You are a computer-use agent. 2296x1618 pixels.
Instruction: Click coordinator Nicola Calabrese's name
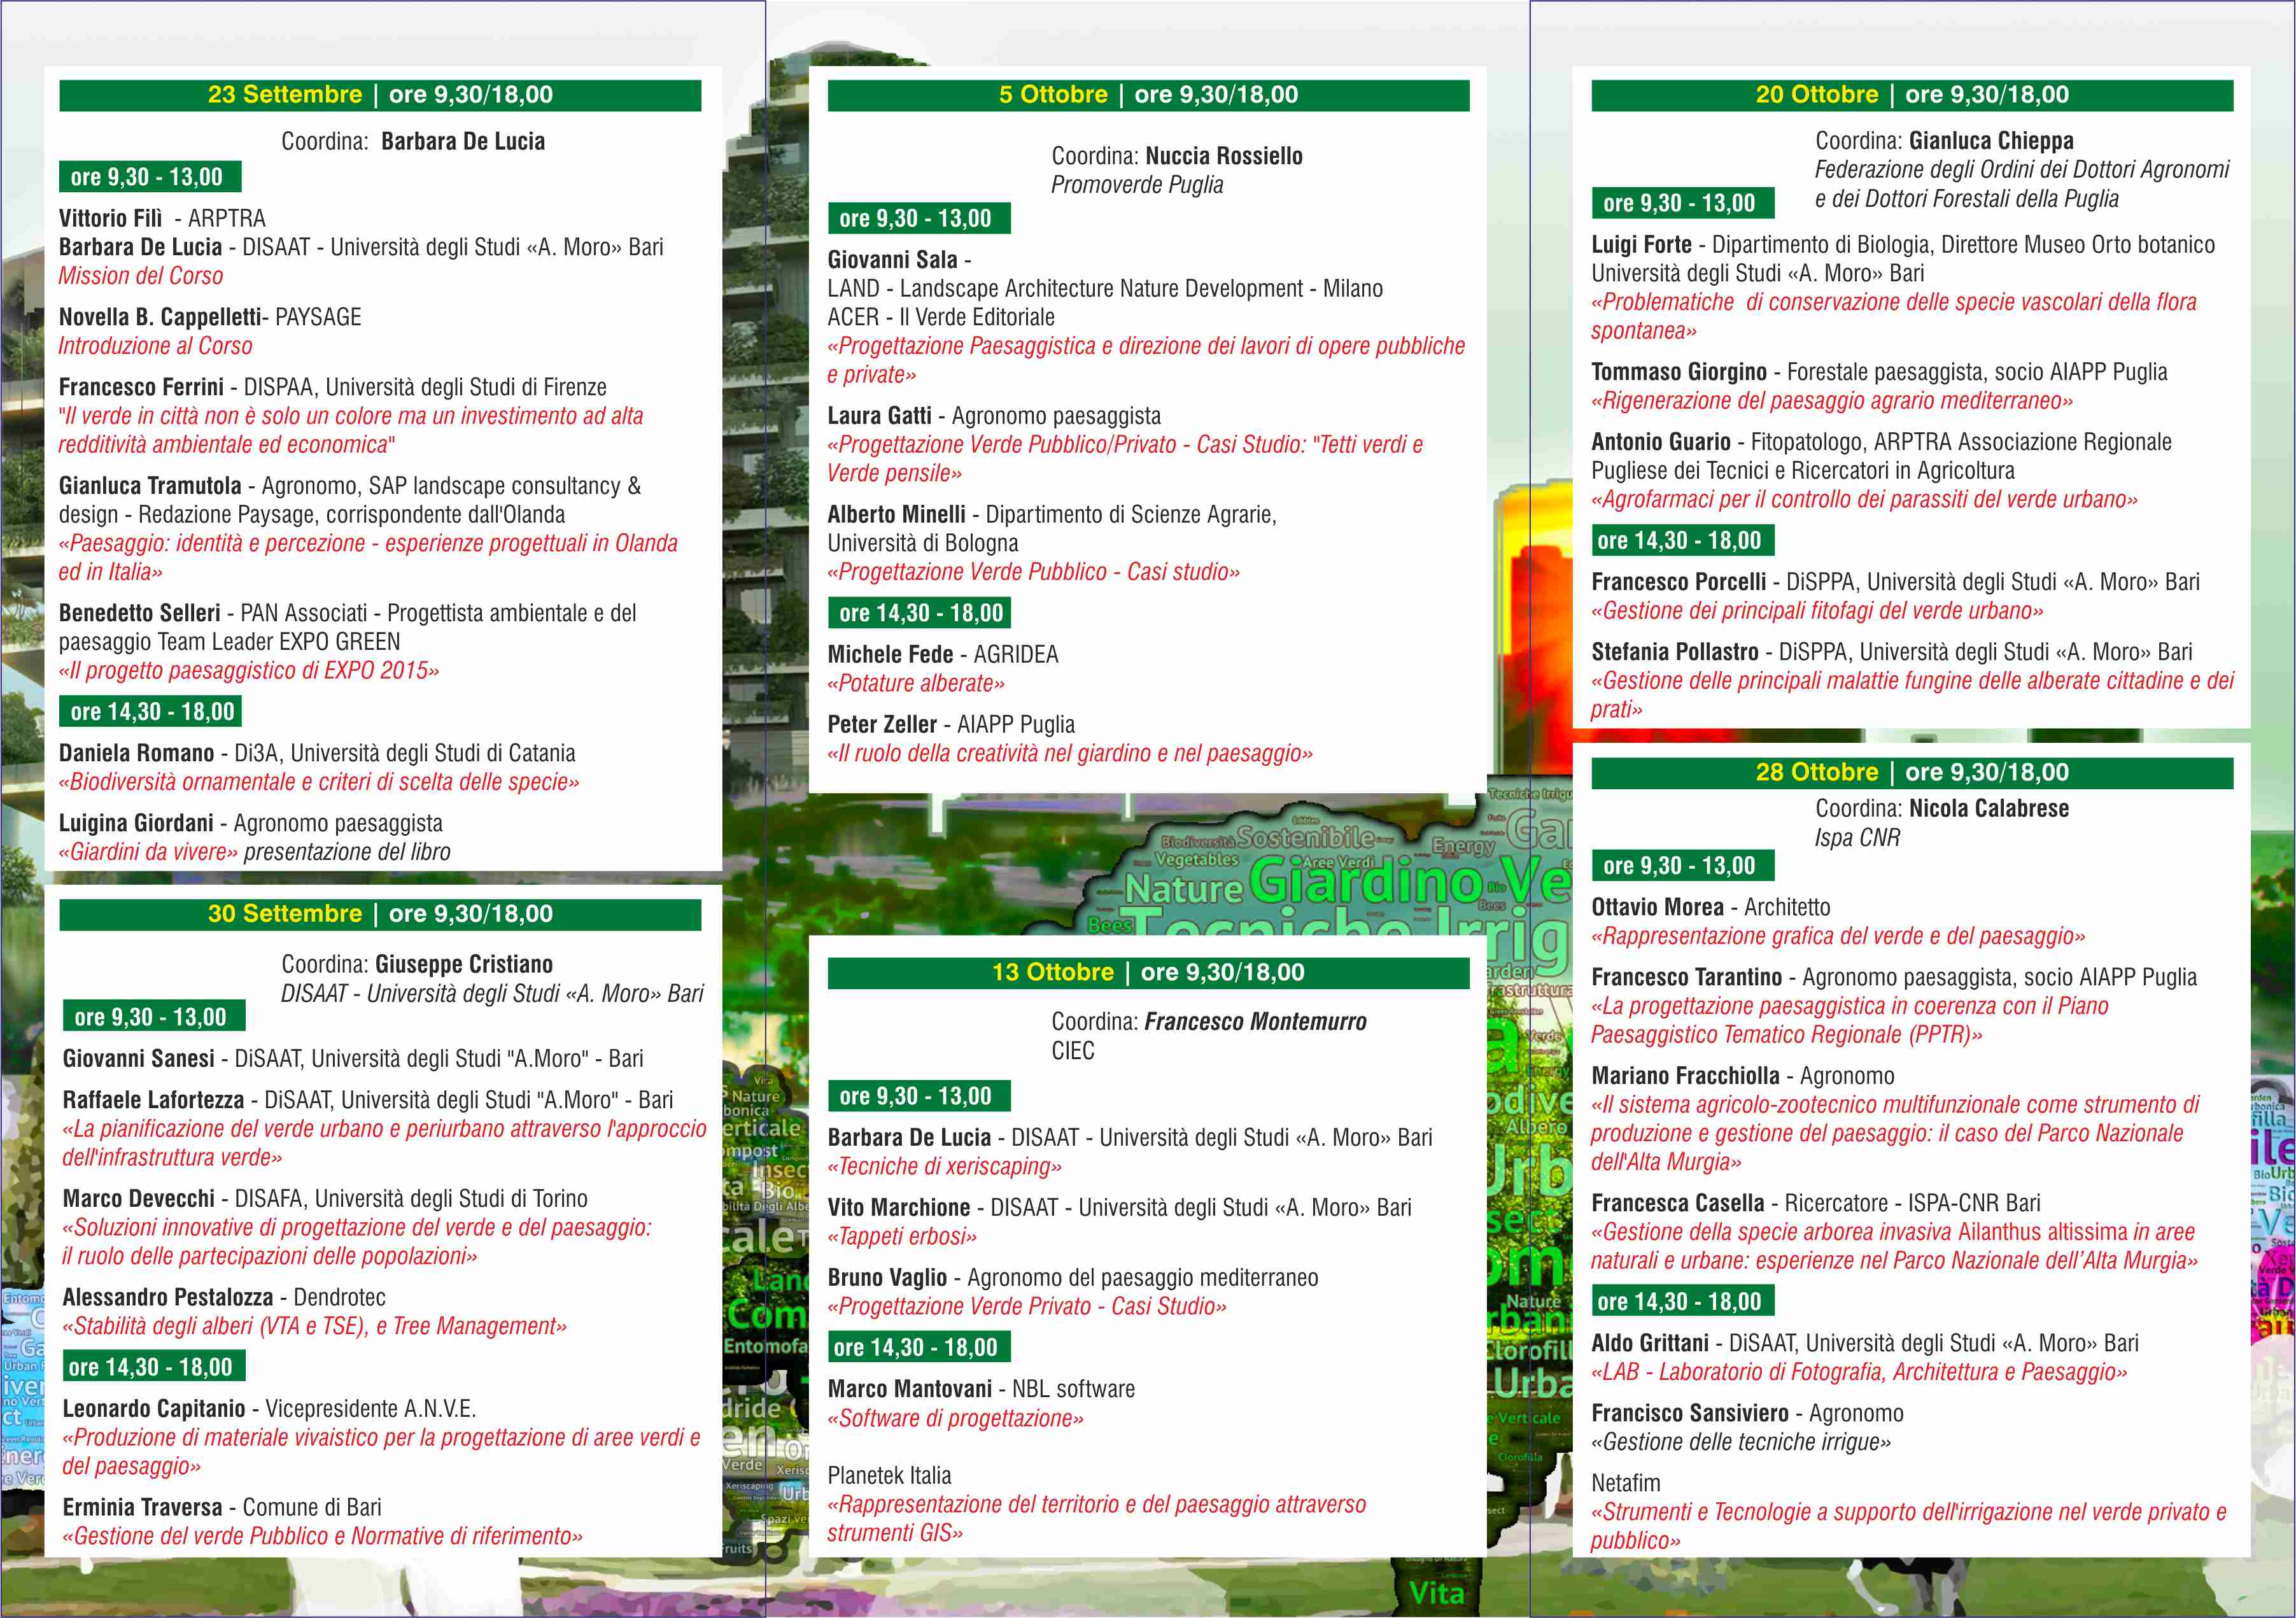[1989, 809]
